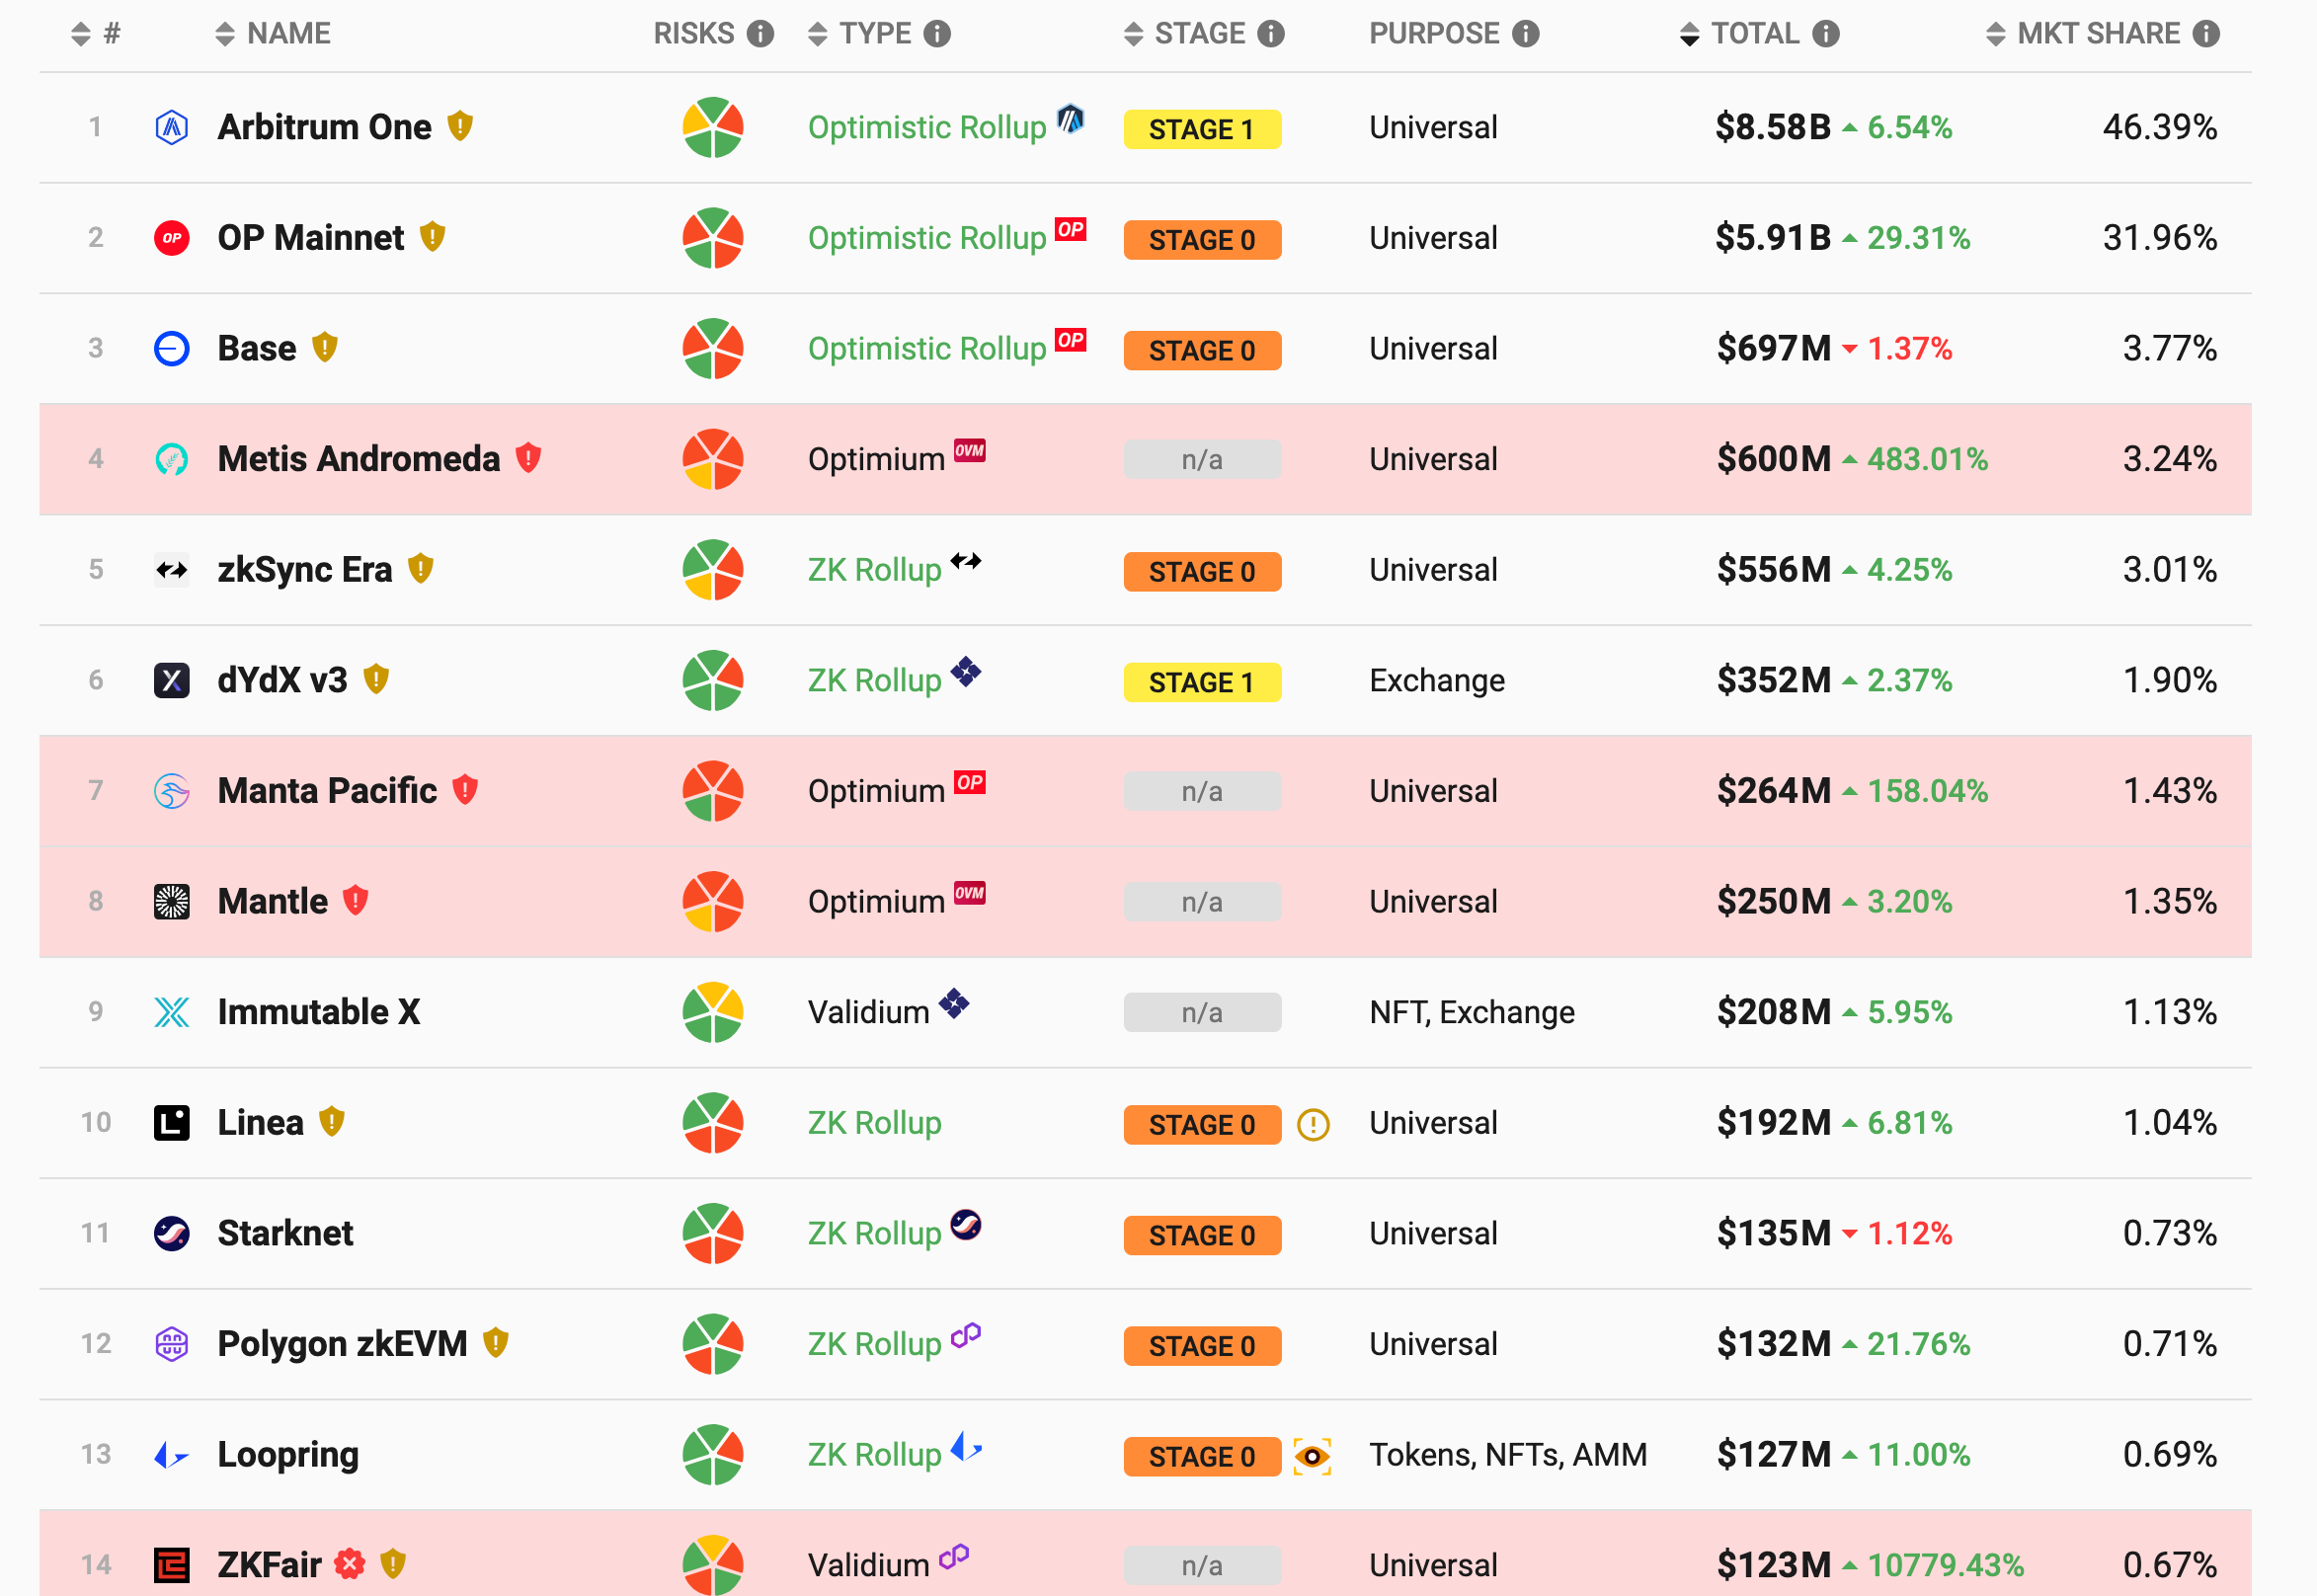Open the zkSync Era project page

tap(304, 570)
